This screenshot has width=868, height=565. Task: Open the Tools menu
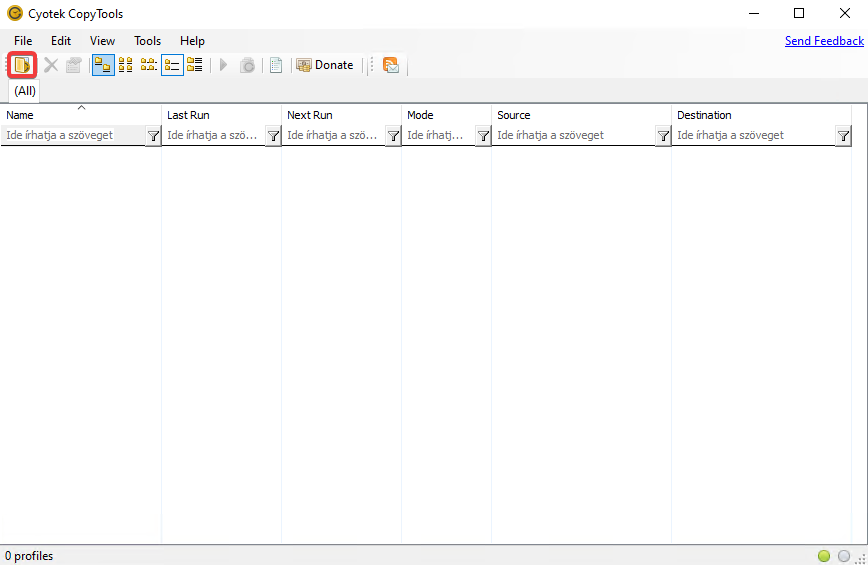[147, 41]
